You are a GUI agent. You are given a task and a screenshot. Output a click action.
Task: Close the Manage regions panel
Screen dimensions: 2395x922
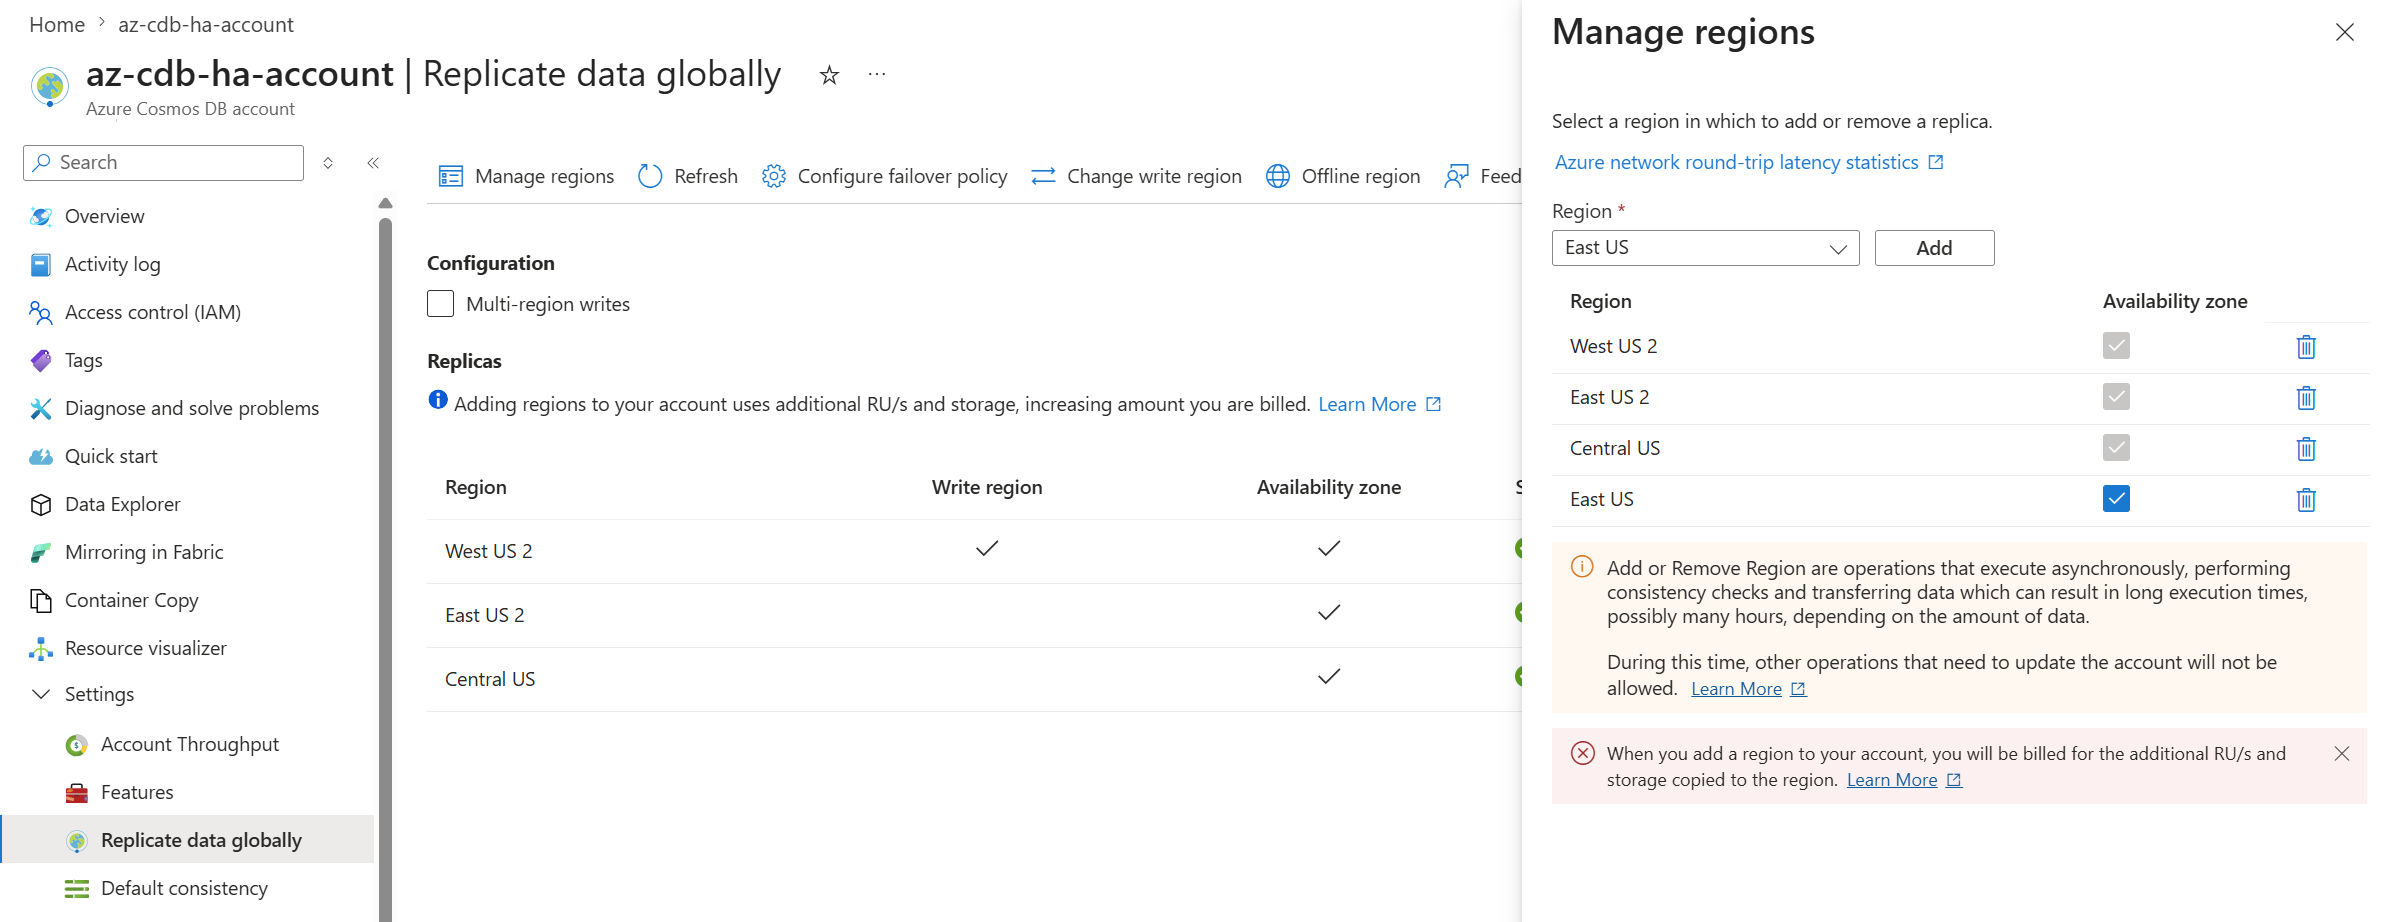click(x=2345, y=33)
